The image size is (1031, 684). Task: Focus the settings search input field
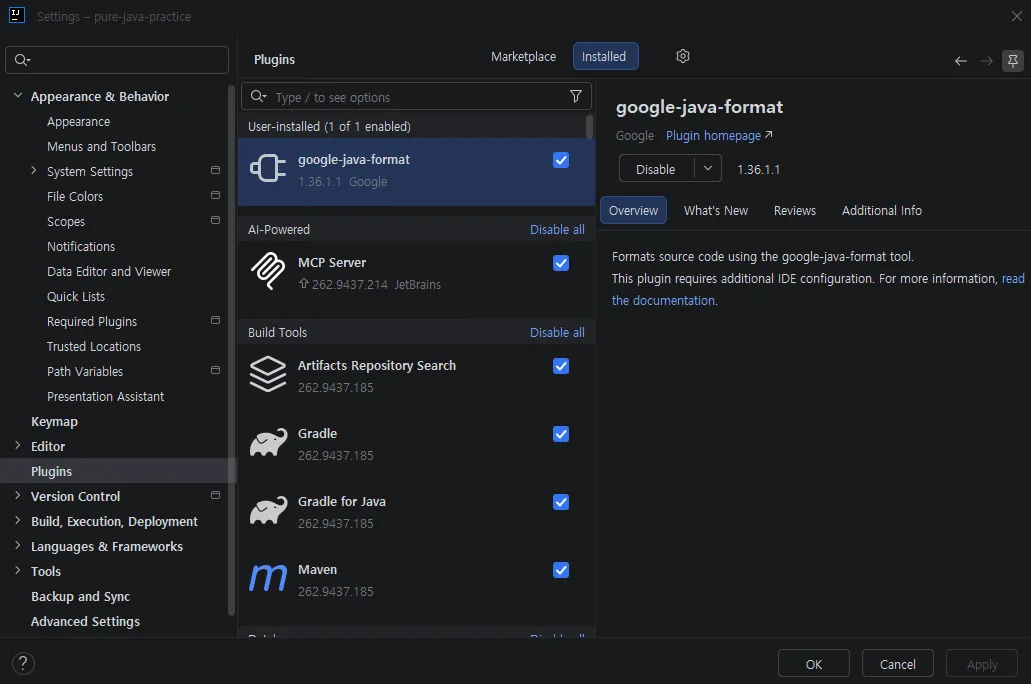click(x=117, y=60)
